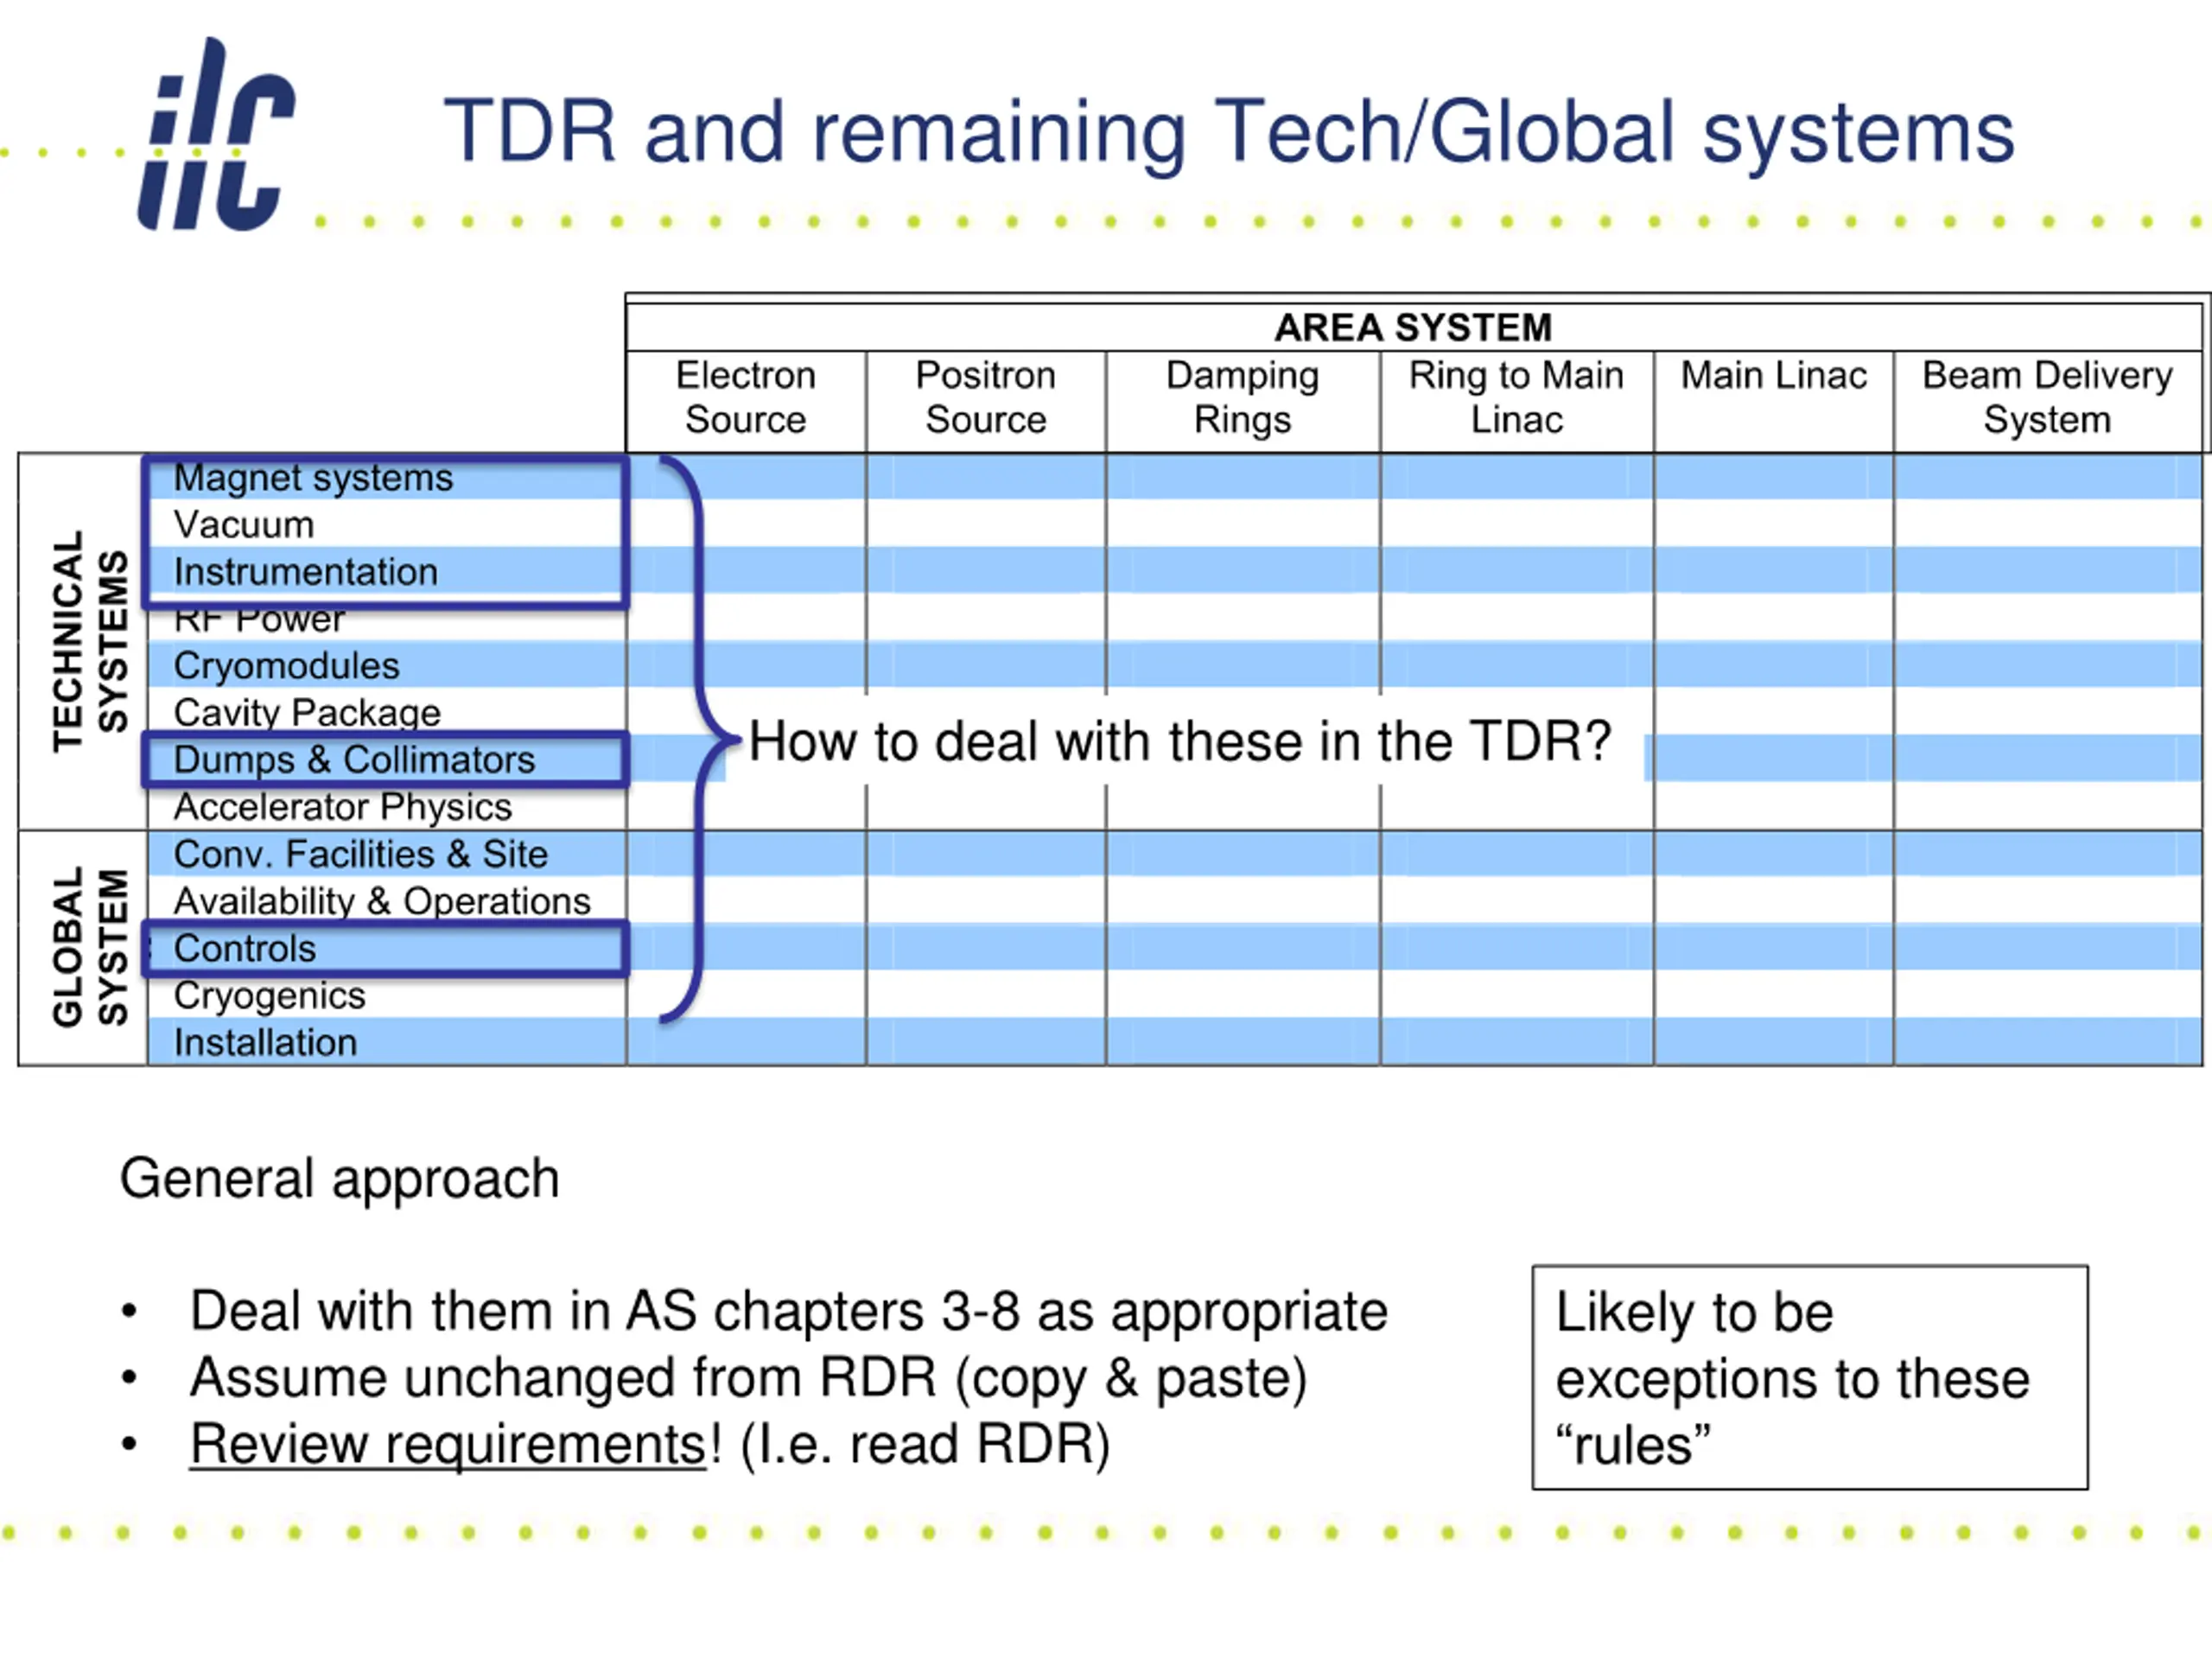2212x1659 pixels.
Task: Click the 'Controls' row label
Action: pos(245,949)
